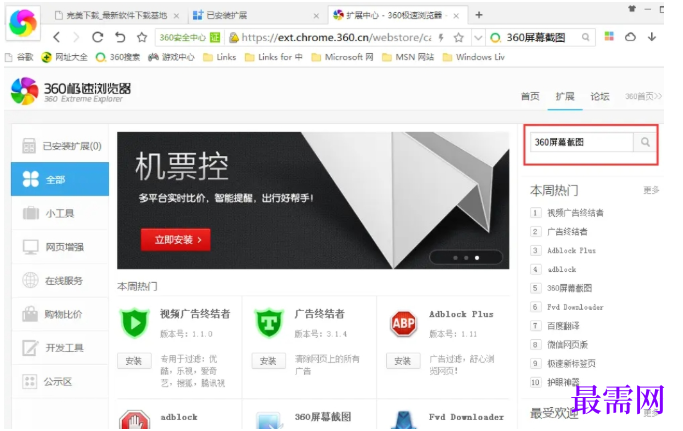Open ranked item 视频广告终结者 in hot list
Image resolution: width=683 pixels, height=431 pixels.
(x=575, y=213)
